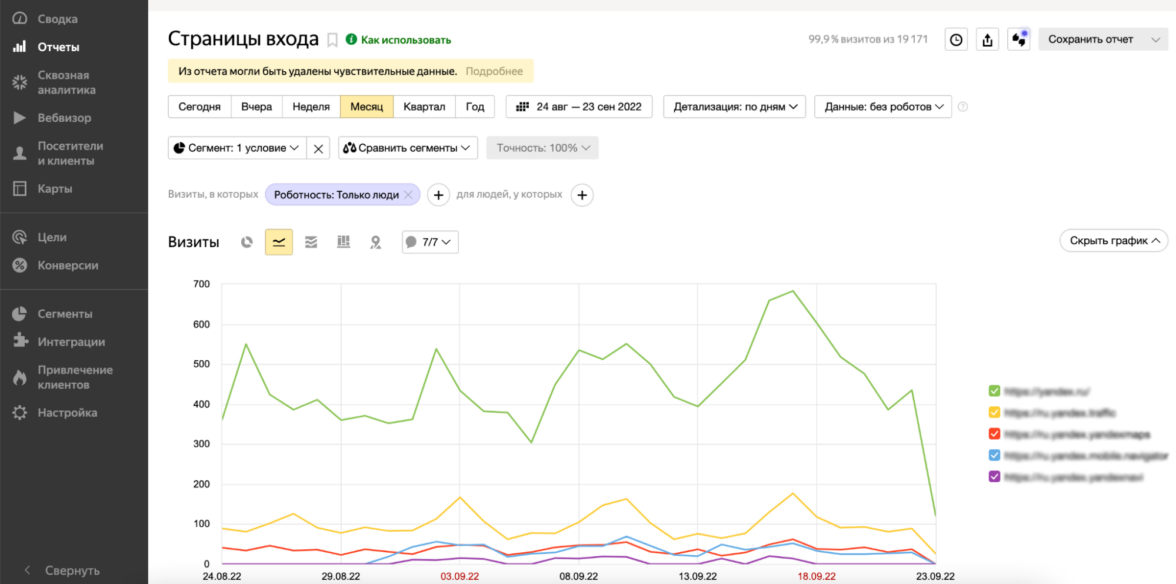Toggle the yellow series checkbox in legend

pyautogui.click(x=994, y=412)
